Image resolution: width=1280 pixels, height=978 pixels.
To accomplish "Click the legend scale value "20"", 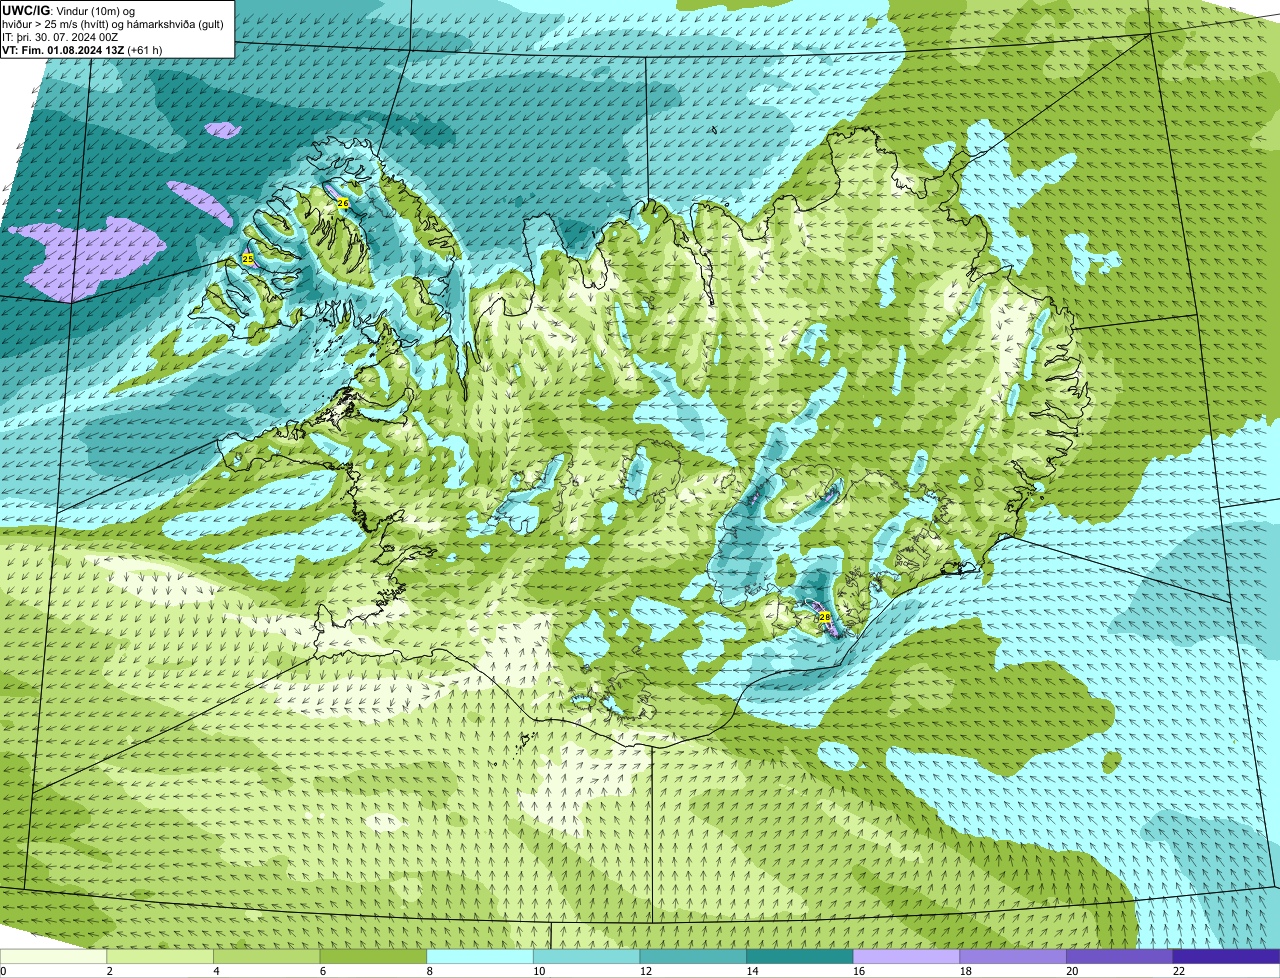I will (1072, 971).
